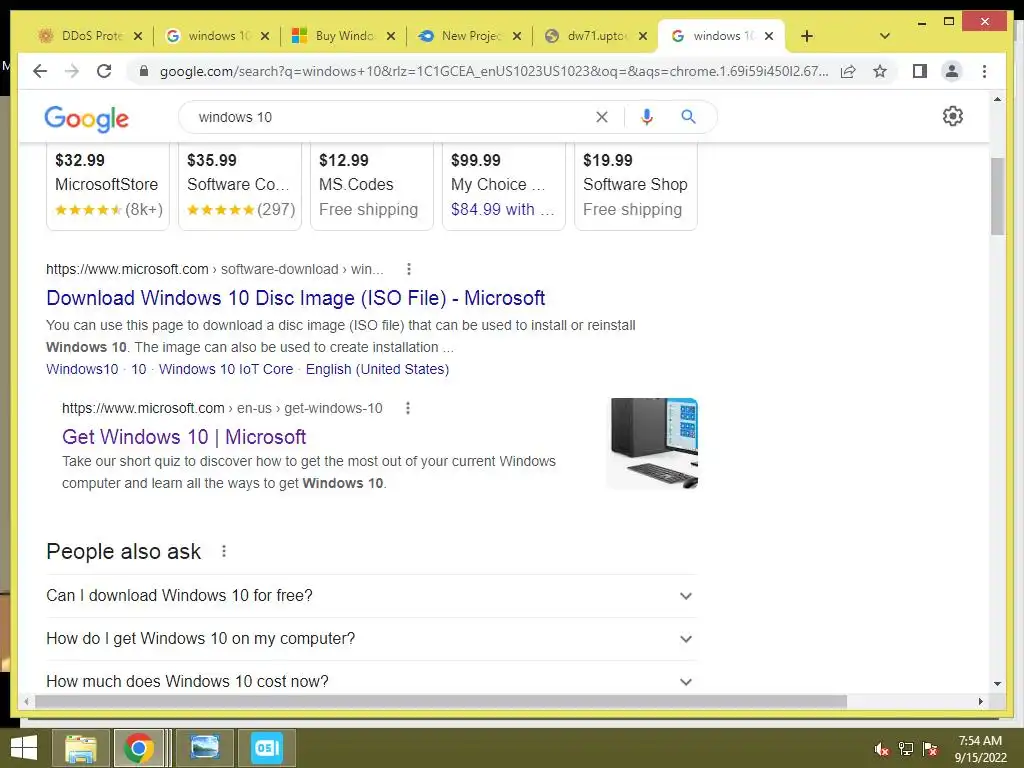Image resolution: width=1024 pixels, height=768 pixels.
Task: Click the Windows 10 PC thumbnail image
Action: click(x=652, y=443)
